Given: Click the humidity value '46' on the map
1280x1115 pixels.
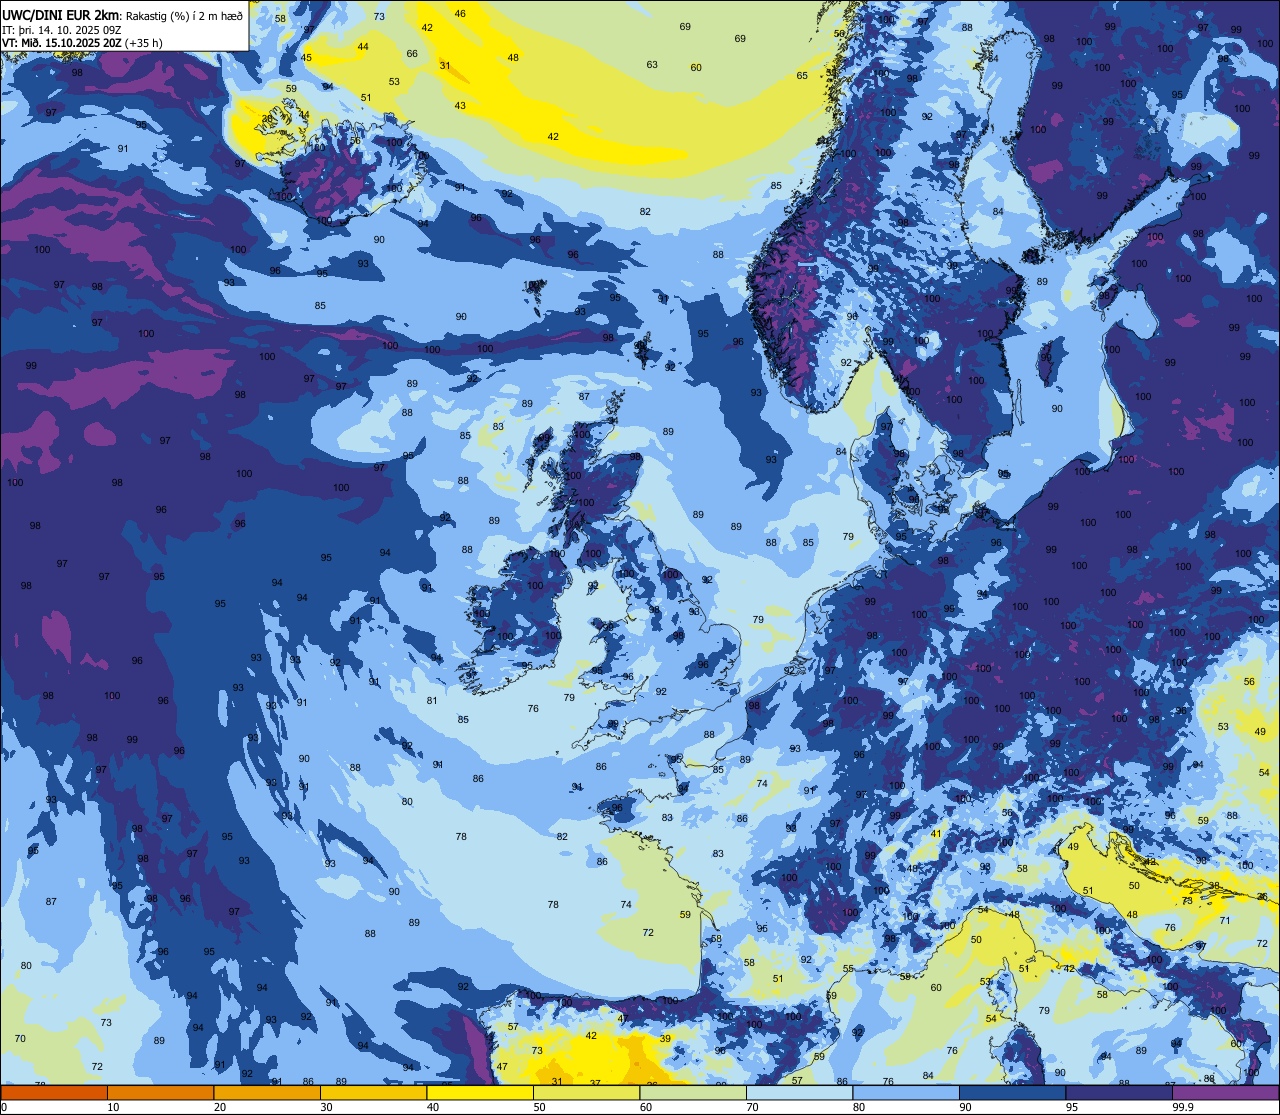Looking at the screenshot, I should 460,14.
